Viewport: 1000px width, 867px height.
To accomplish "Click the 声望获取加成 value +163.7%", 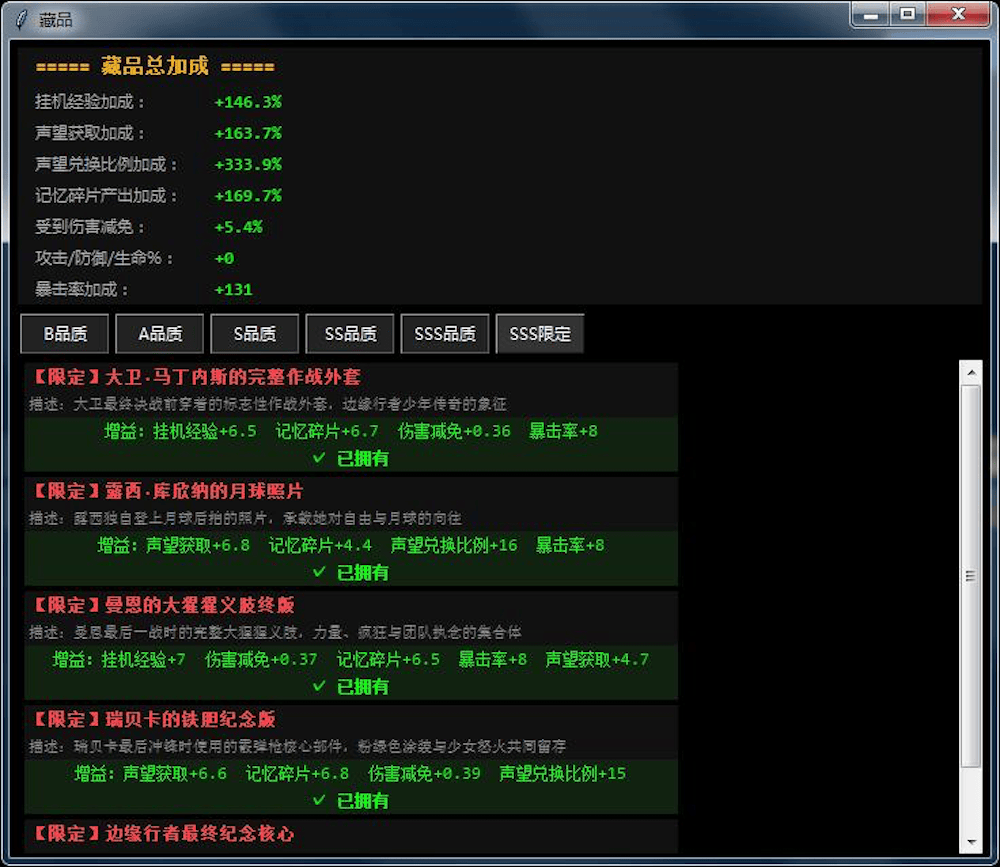I will [x=248, y=133].
